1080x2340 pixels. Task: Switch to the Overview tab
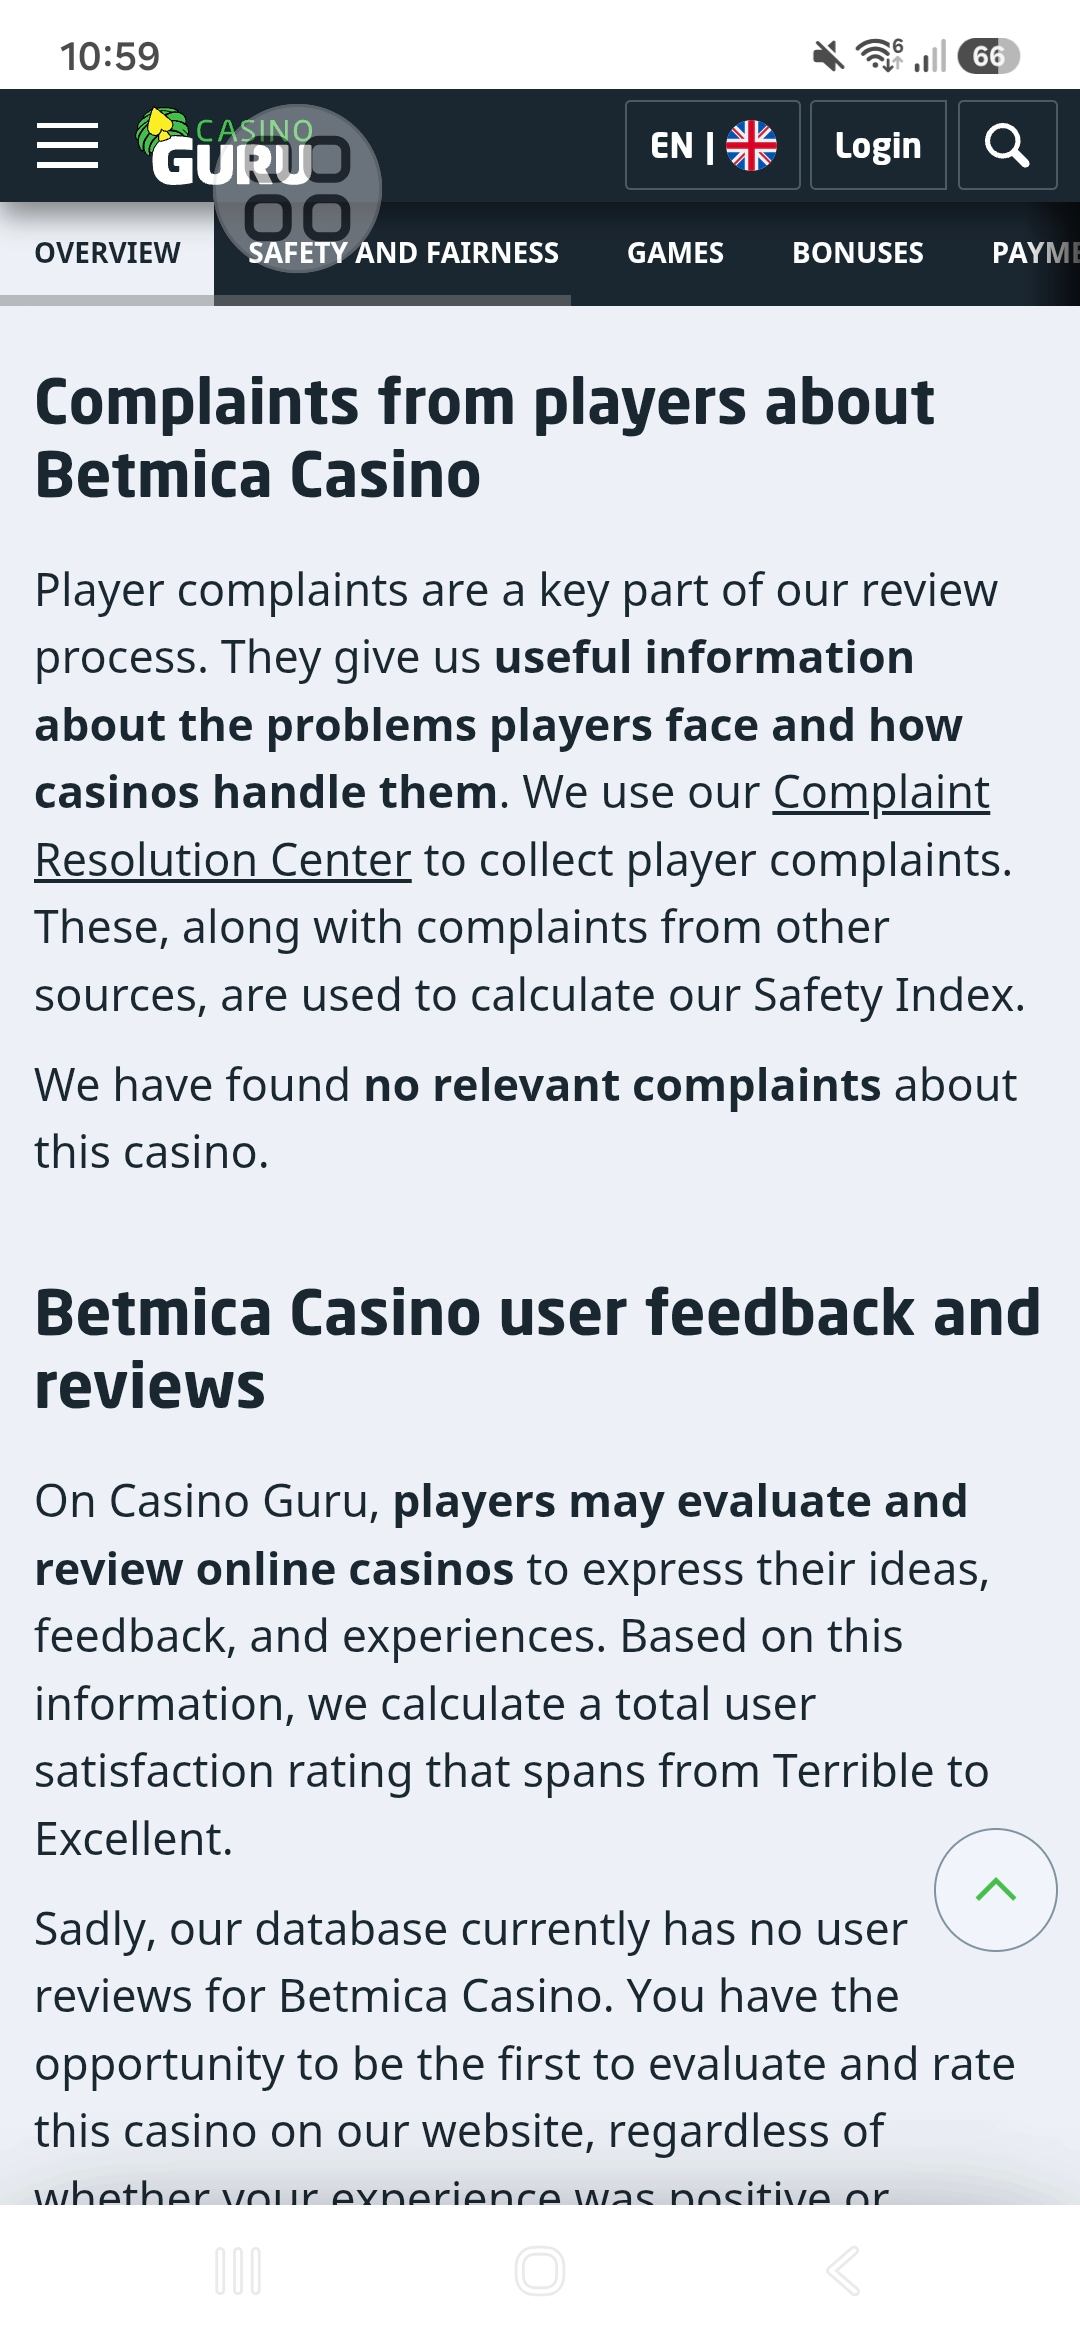click(x=107, y=253)
